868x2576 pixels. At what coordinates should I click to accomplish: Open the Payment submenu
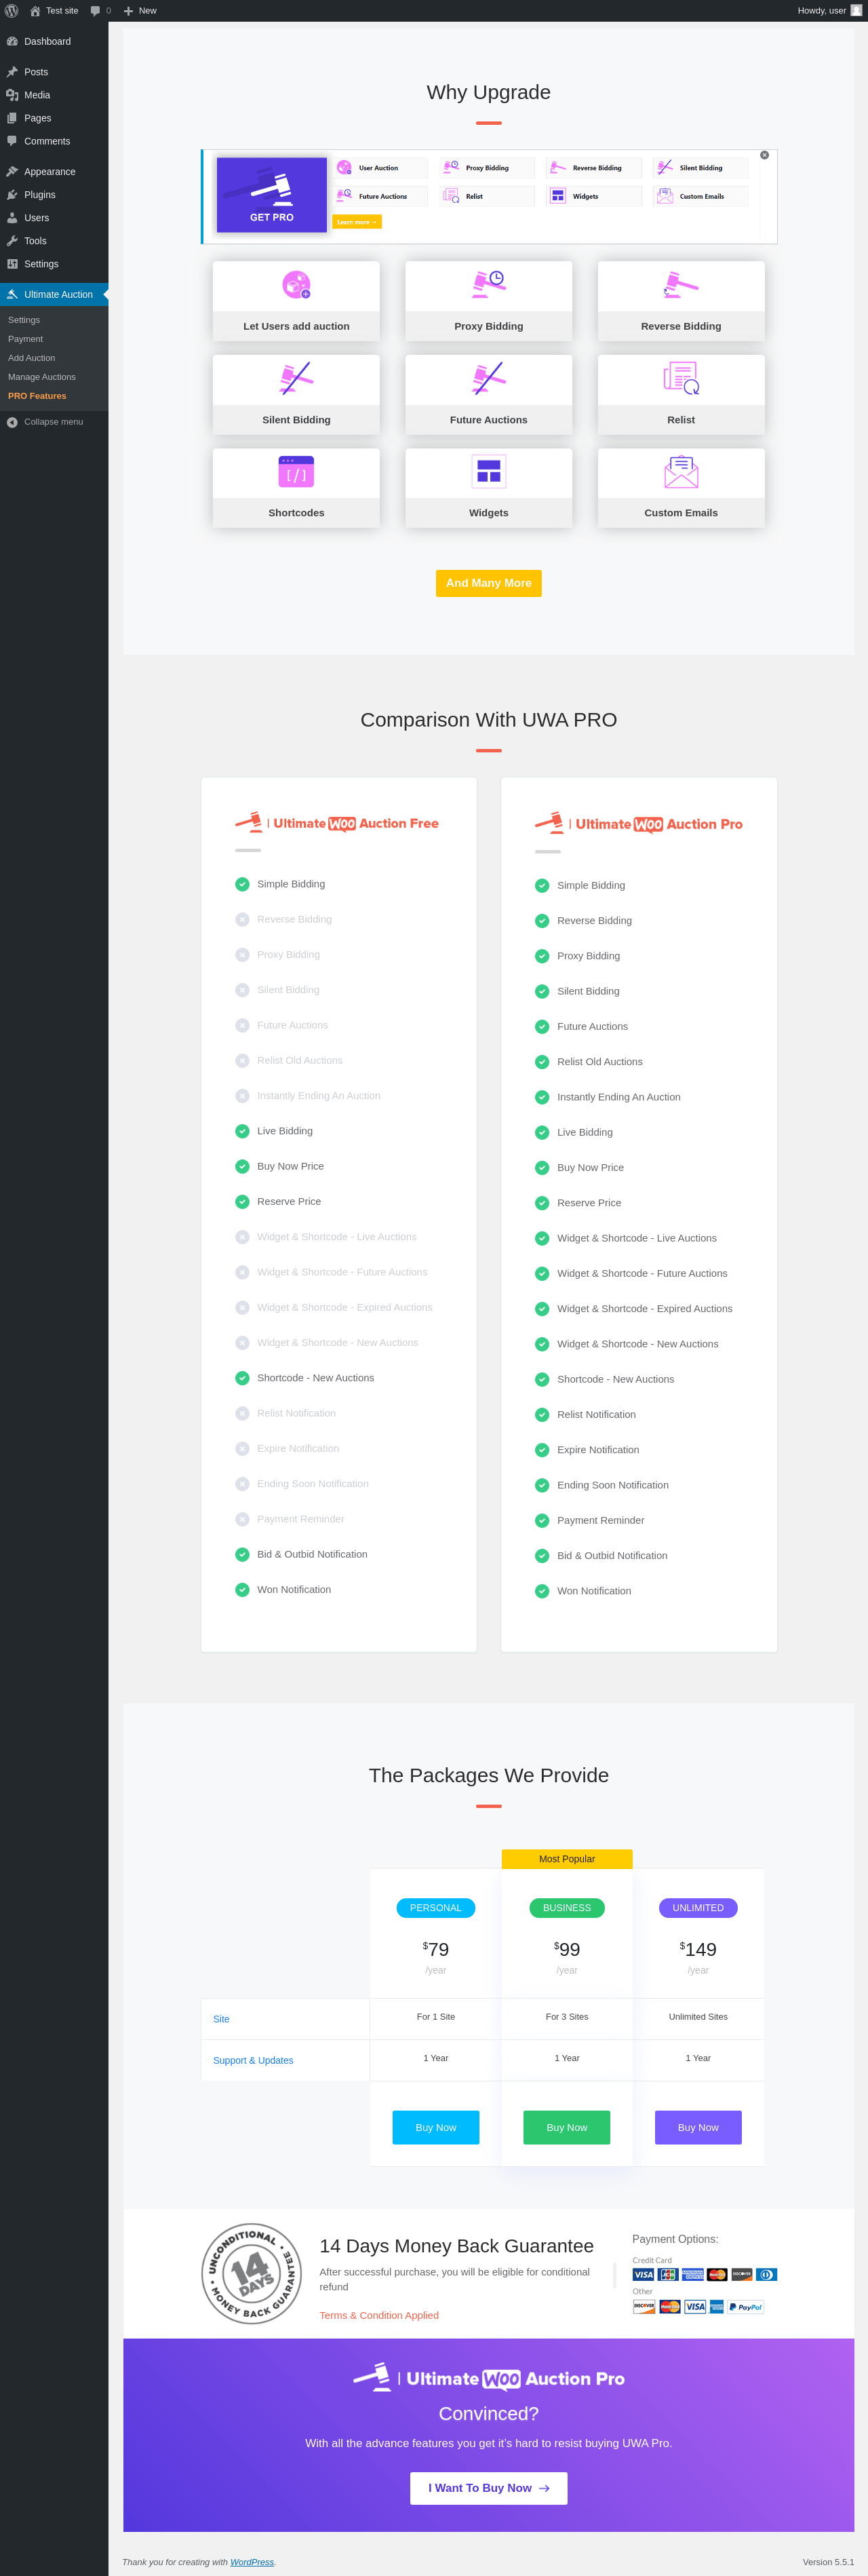(25, 339)
